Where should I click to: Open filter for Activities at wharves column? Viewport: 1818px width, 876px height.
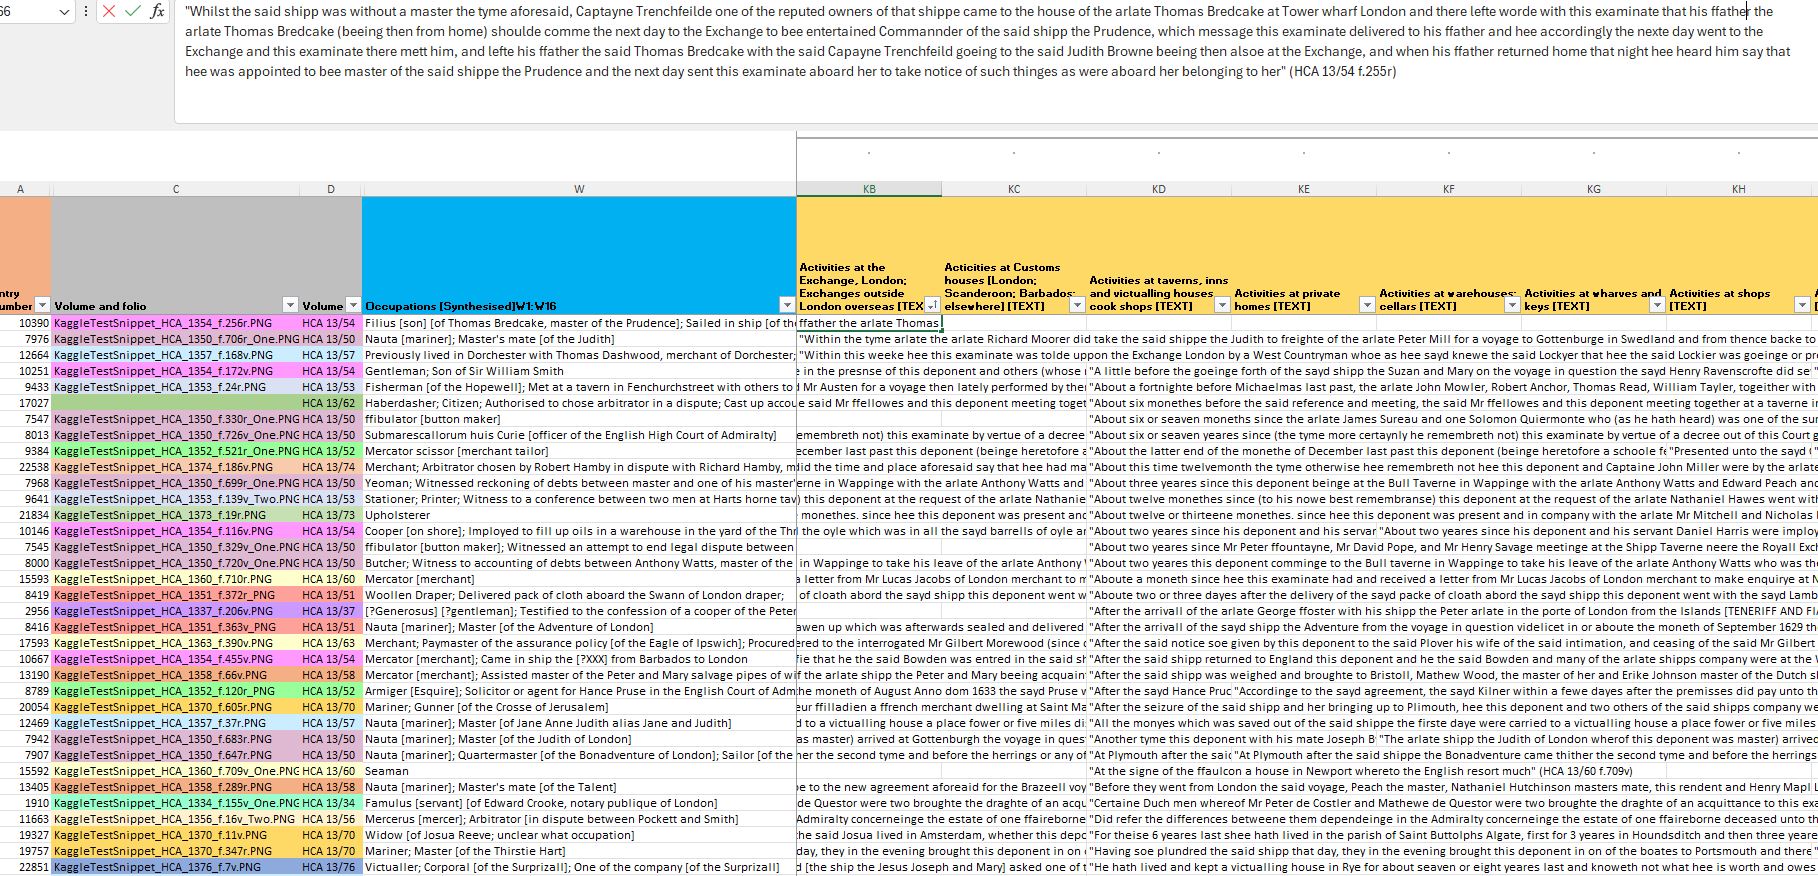pos(1657,305)
